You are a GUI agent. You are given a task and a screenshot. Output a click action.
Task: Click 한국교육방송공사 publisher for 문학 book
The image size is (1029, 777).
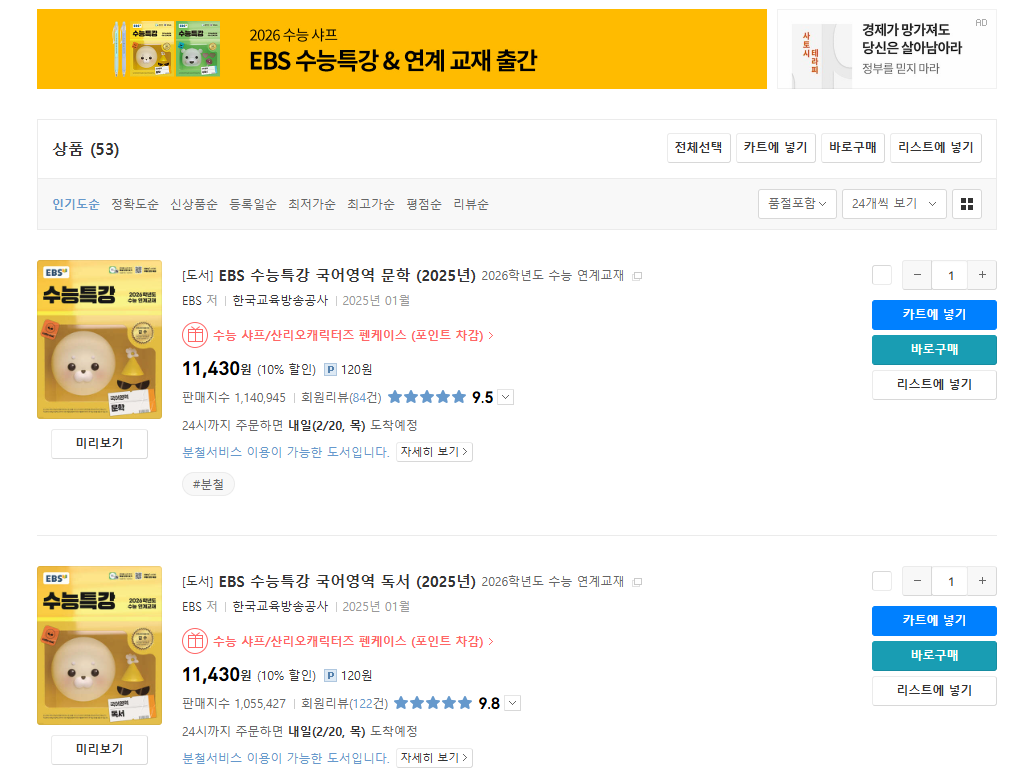click(x=280, y=301)
